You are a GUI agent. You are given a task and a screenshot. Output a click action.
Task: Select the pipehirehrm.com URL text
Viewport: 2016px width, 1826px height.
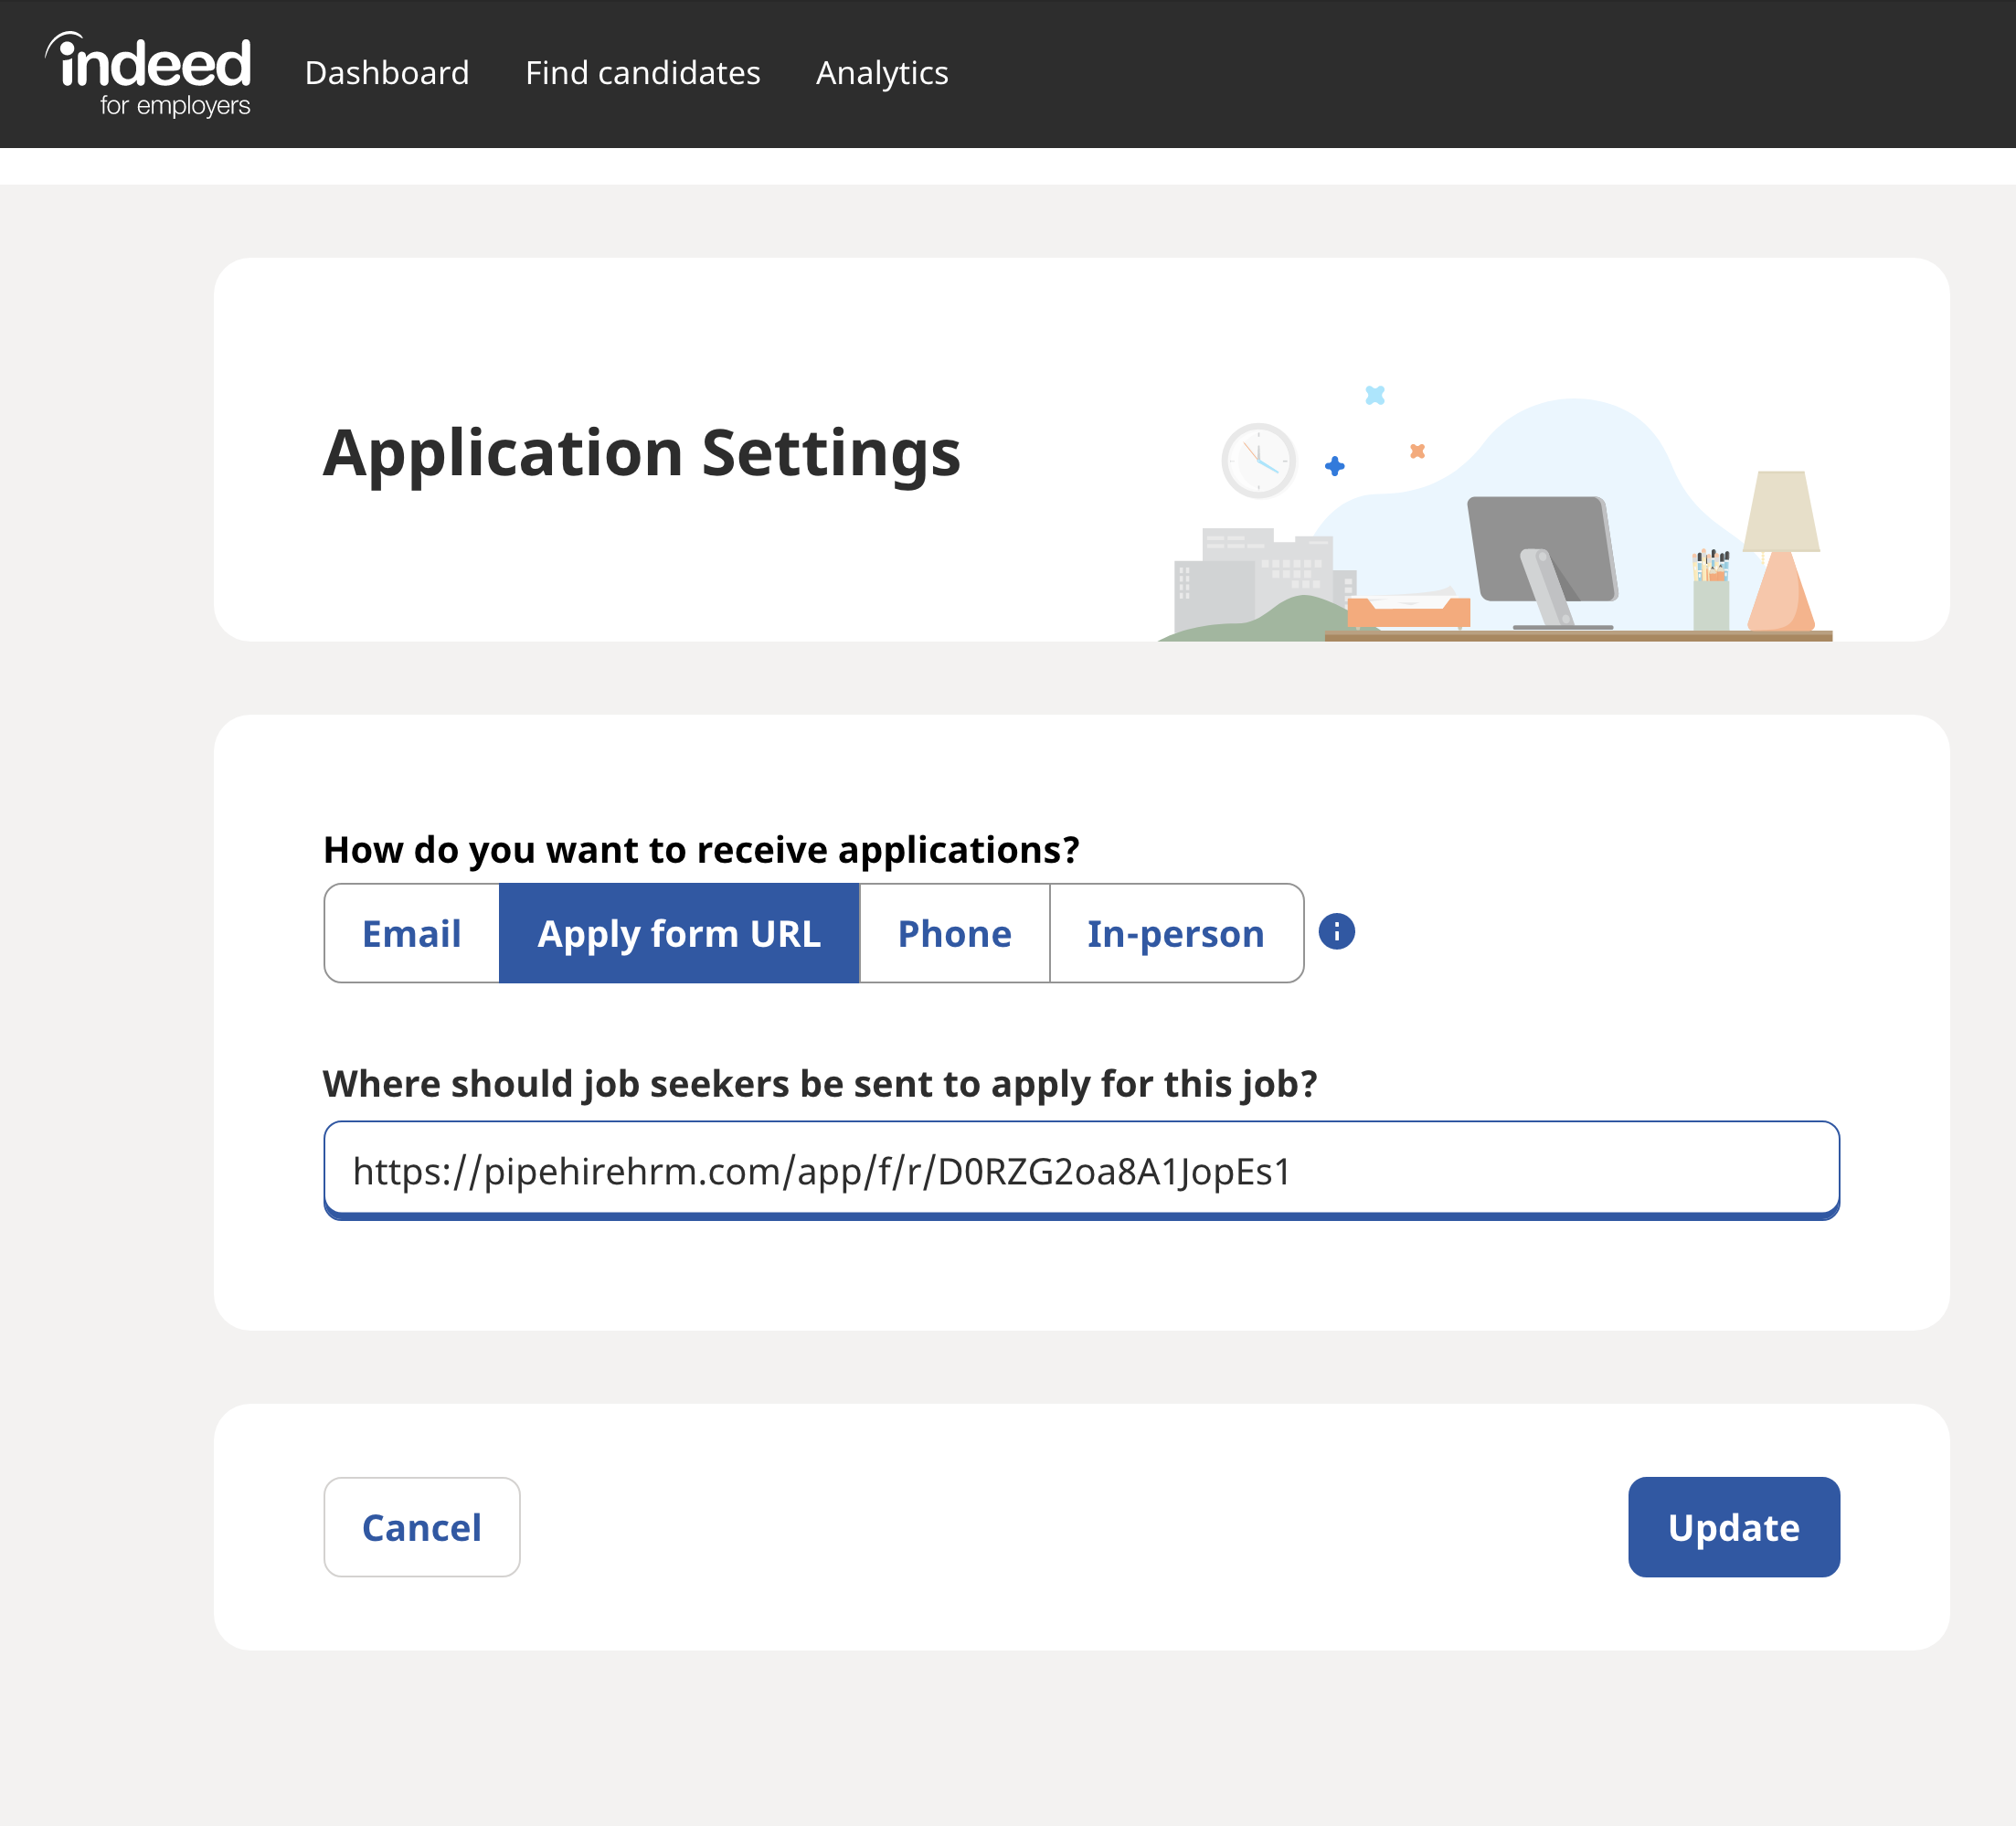[822, 1172]
